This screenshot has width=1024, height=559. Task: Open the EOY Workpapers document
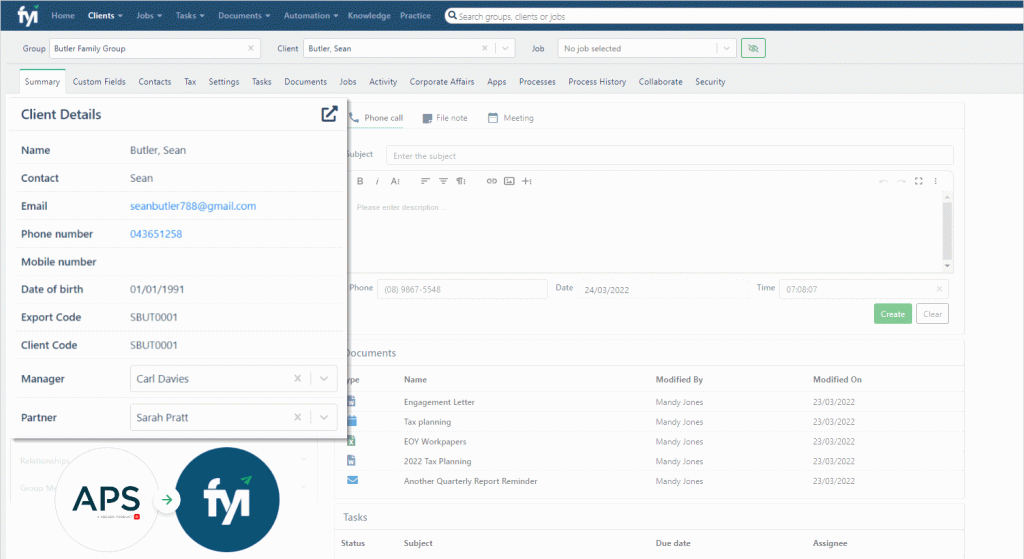[x=435, y=441]
